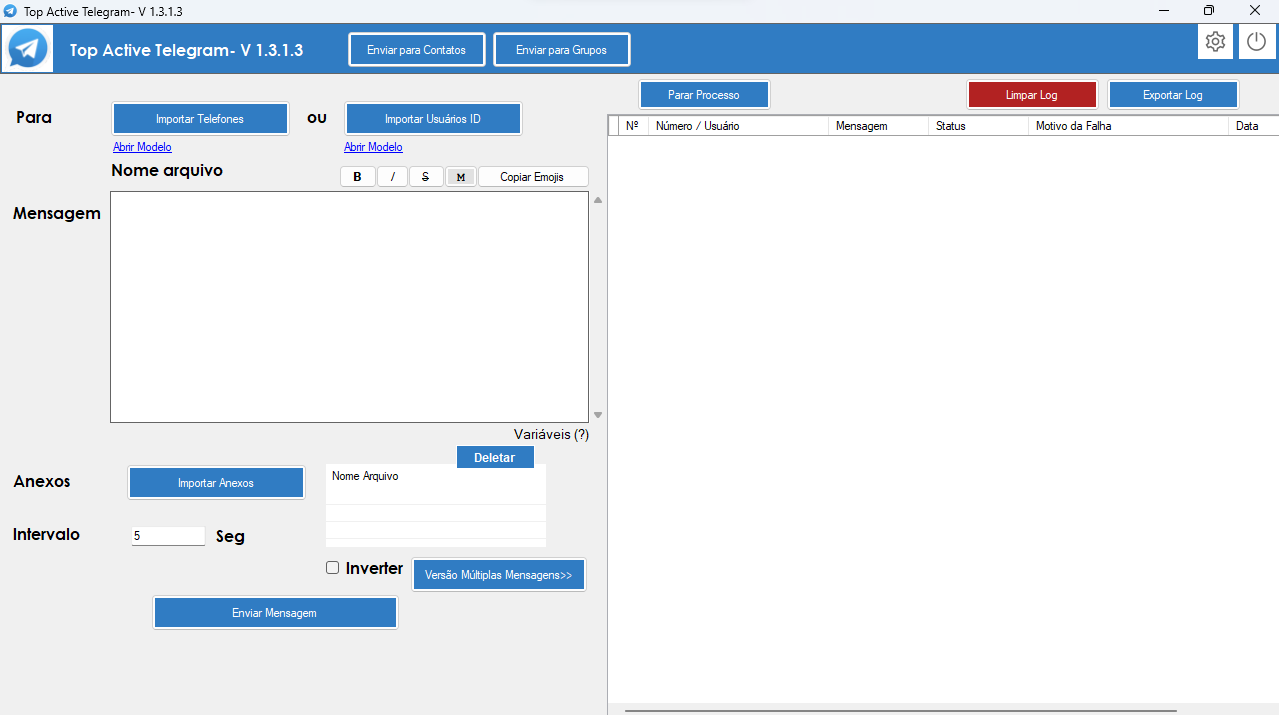The width and height of the screenshot is (1279, 715).
Task: Click Importar Anexos button
Action: (216, 483)
